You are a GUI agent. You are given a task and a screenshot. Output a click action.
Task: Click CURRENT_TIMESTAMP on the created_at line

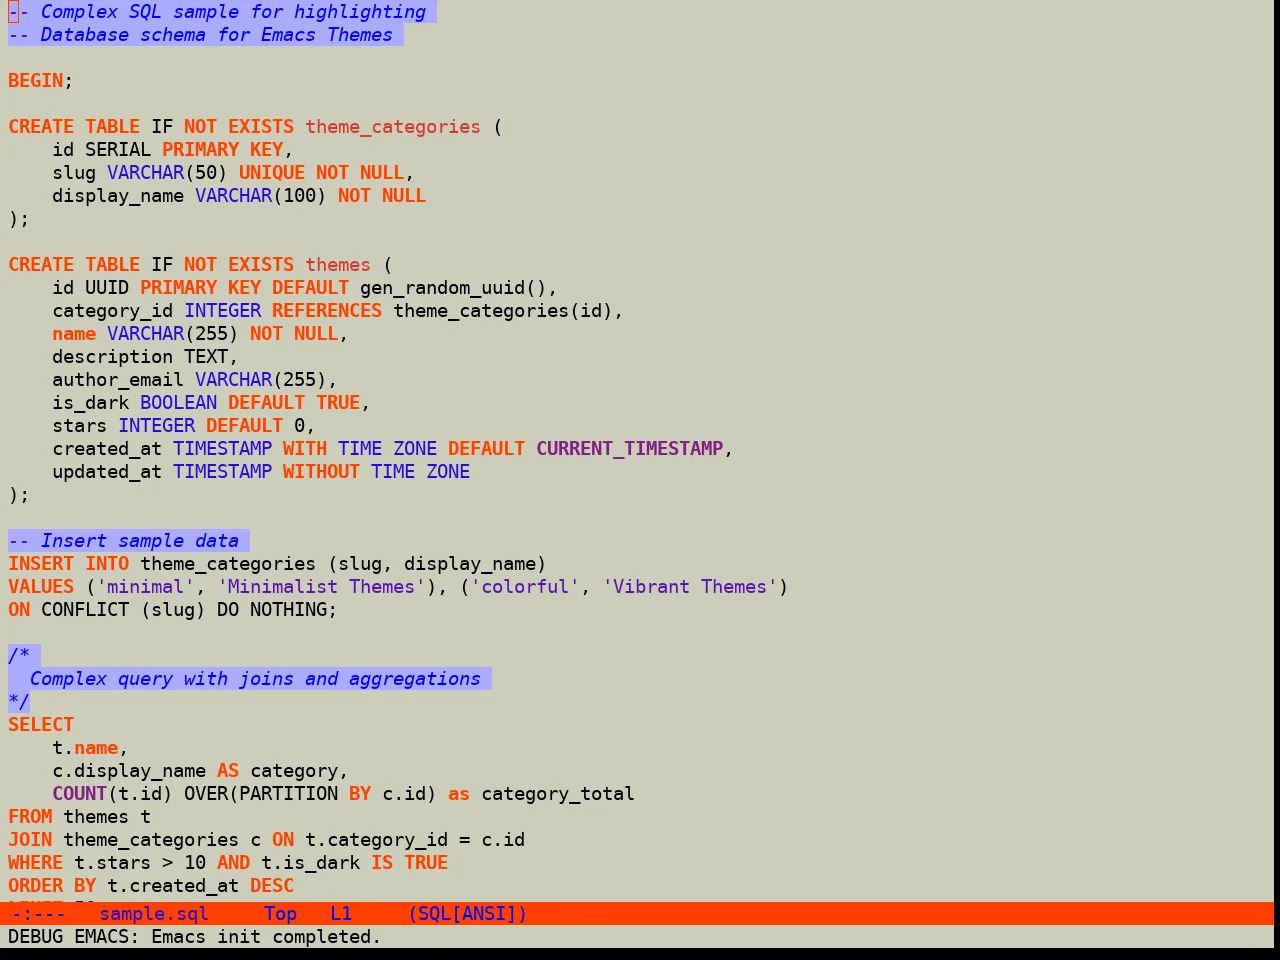[630, 449]
